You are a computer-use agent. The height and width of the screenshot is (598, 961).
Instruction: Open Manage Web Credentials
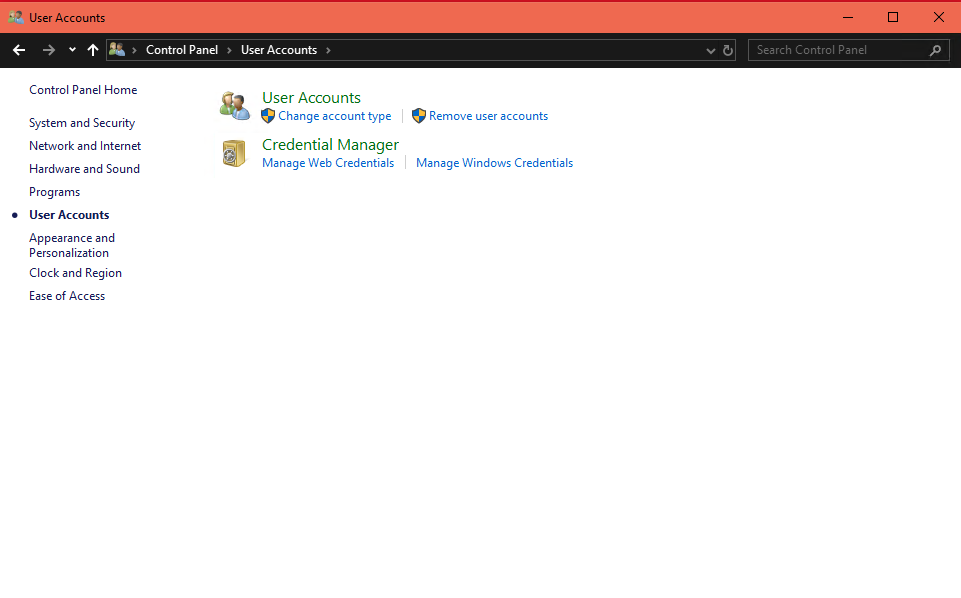tap(328, 163)
